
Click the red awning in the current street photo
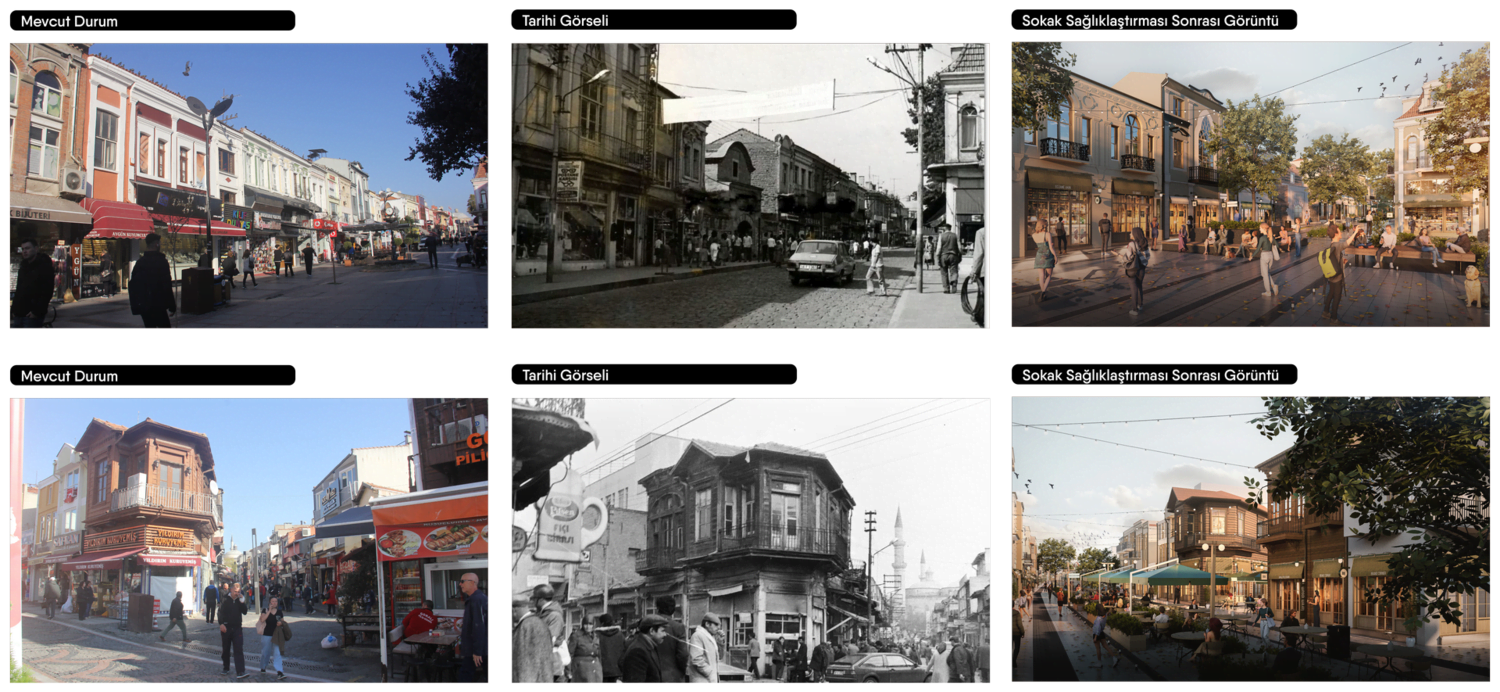point(118,218)
